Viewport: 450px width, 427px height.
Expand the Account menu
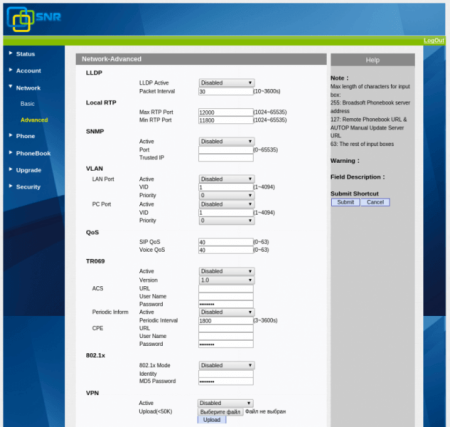(x=28, y=71)
